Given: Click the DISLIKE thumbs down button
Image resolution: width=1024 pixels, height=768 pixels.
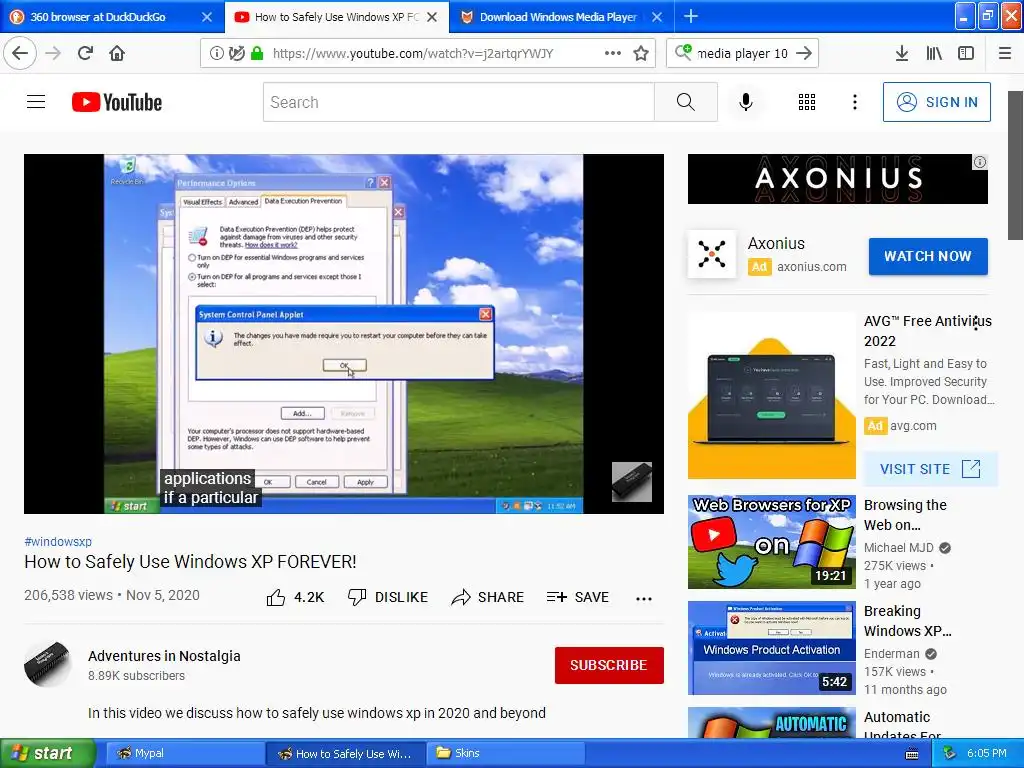Looking at the screenshot, I should tap(388, 598).
